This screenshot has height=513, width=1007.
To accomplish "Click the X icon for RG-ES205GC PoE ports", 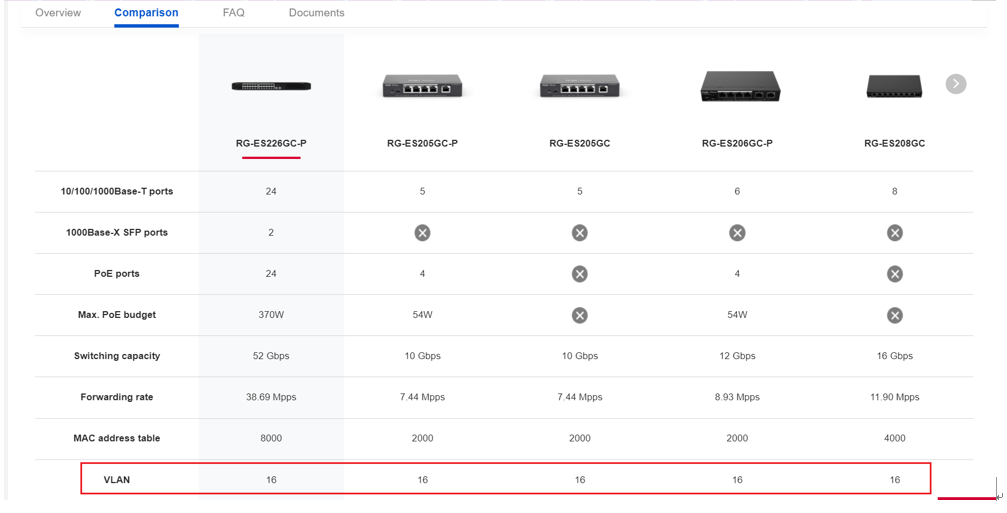I will pyautogui.click(x=579, y=274).
